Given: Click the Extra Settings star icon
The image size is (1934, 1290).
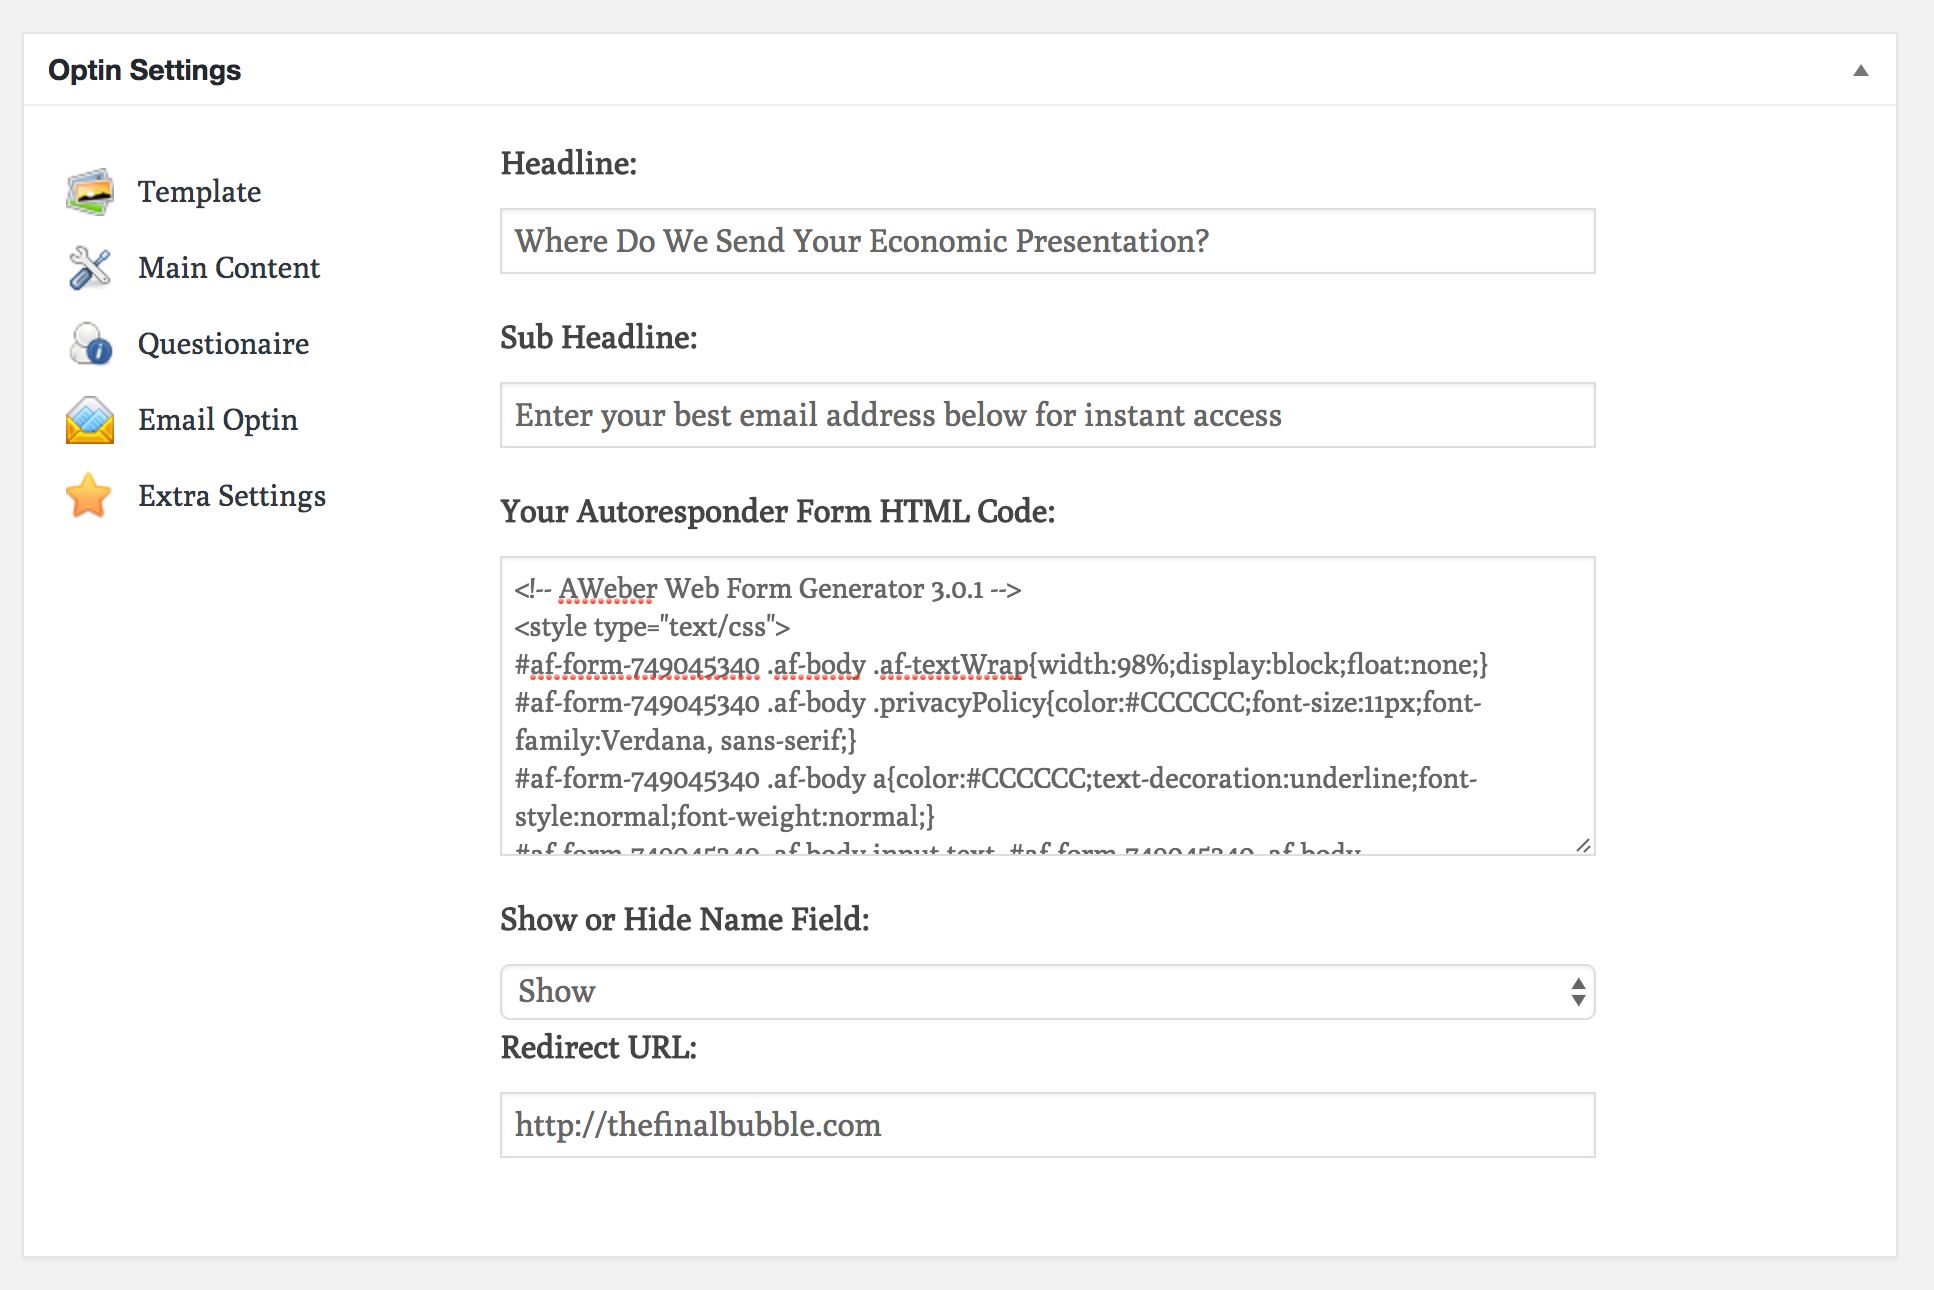Looking at the screenshot, I should [x=89, y=496].
